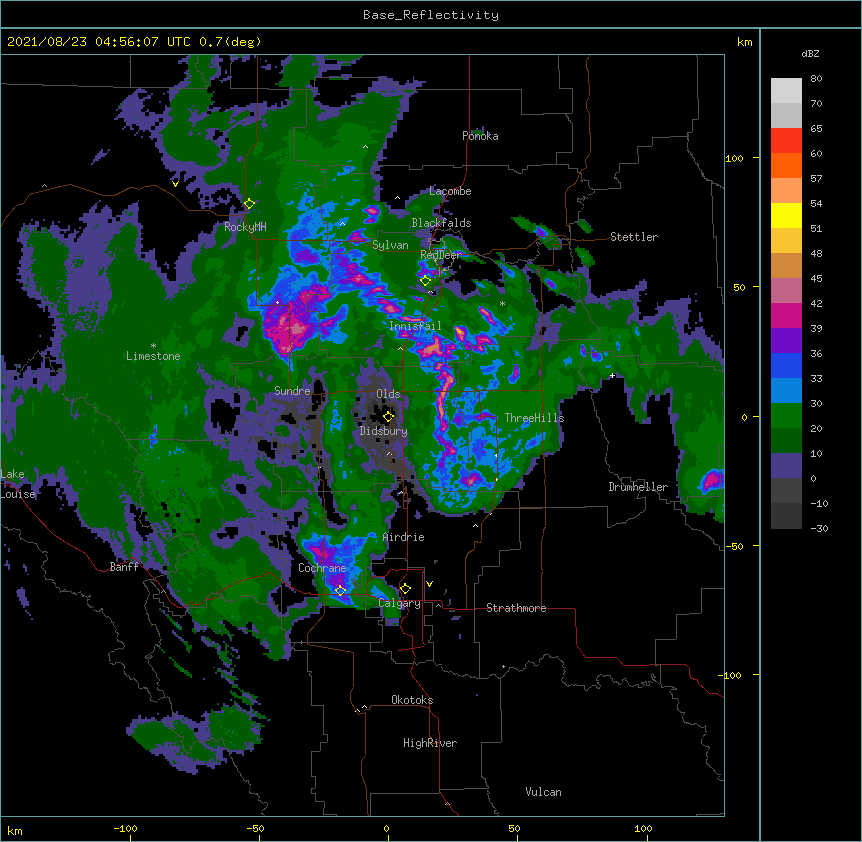This screenshot has height=842, width=862.
Task: Click the Okotoks town label
Action: coord(412,700)
